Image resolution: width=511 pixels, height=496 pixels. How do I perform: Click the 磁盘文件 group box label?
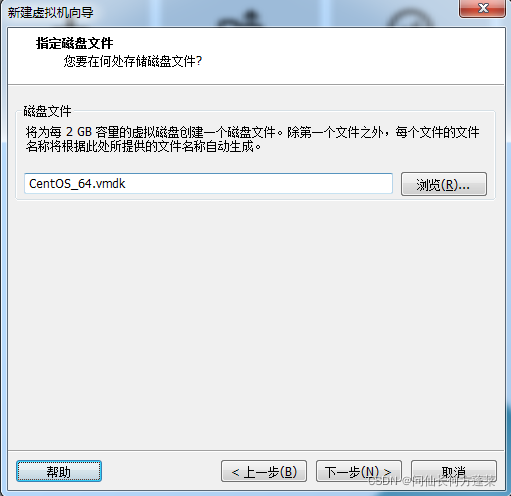[x=47, y=111]
